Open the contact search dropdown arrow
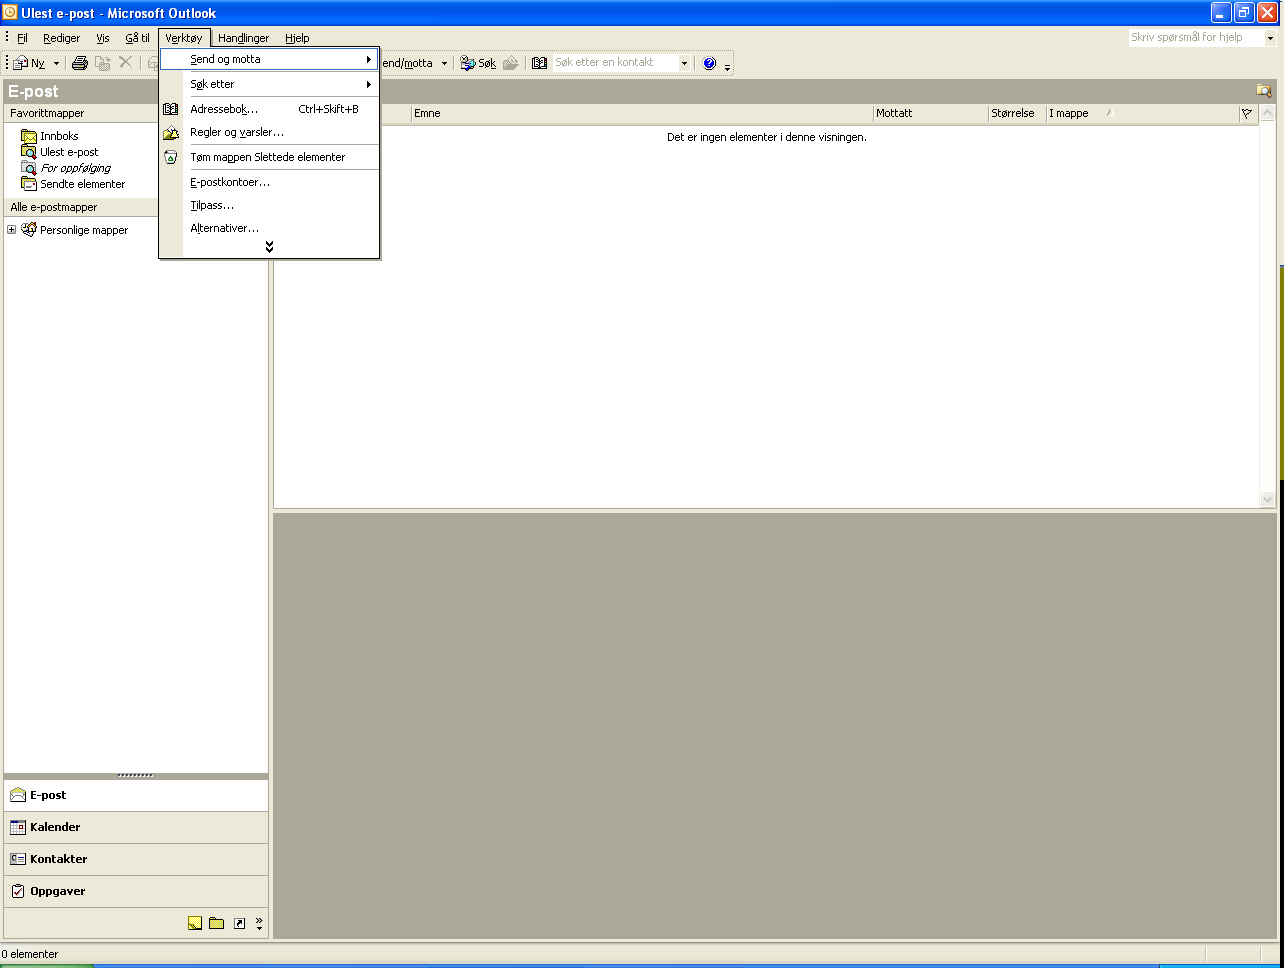This screenshot has height=968, width=1284. (x=685, y=63)
